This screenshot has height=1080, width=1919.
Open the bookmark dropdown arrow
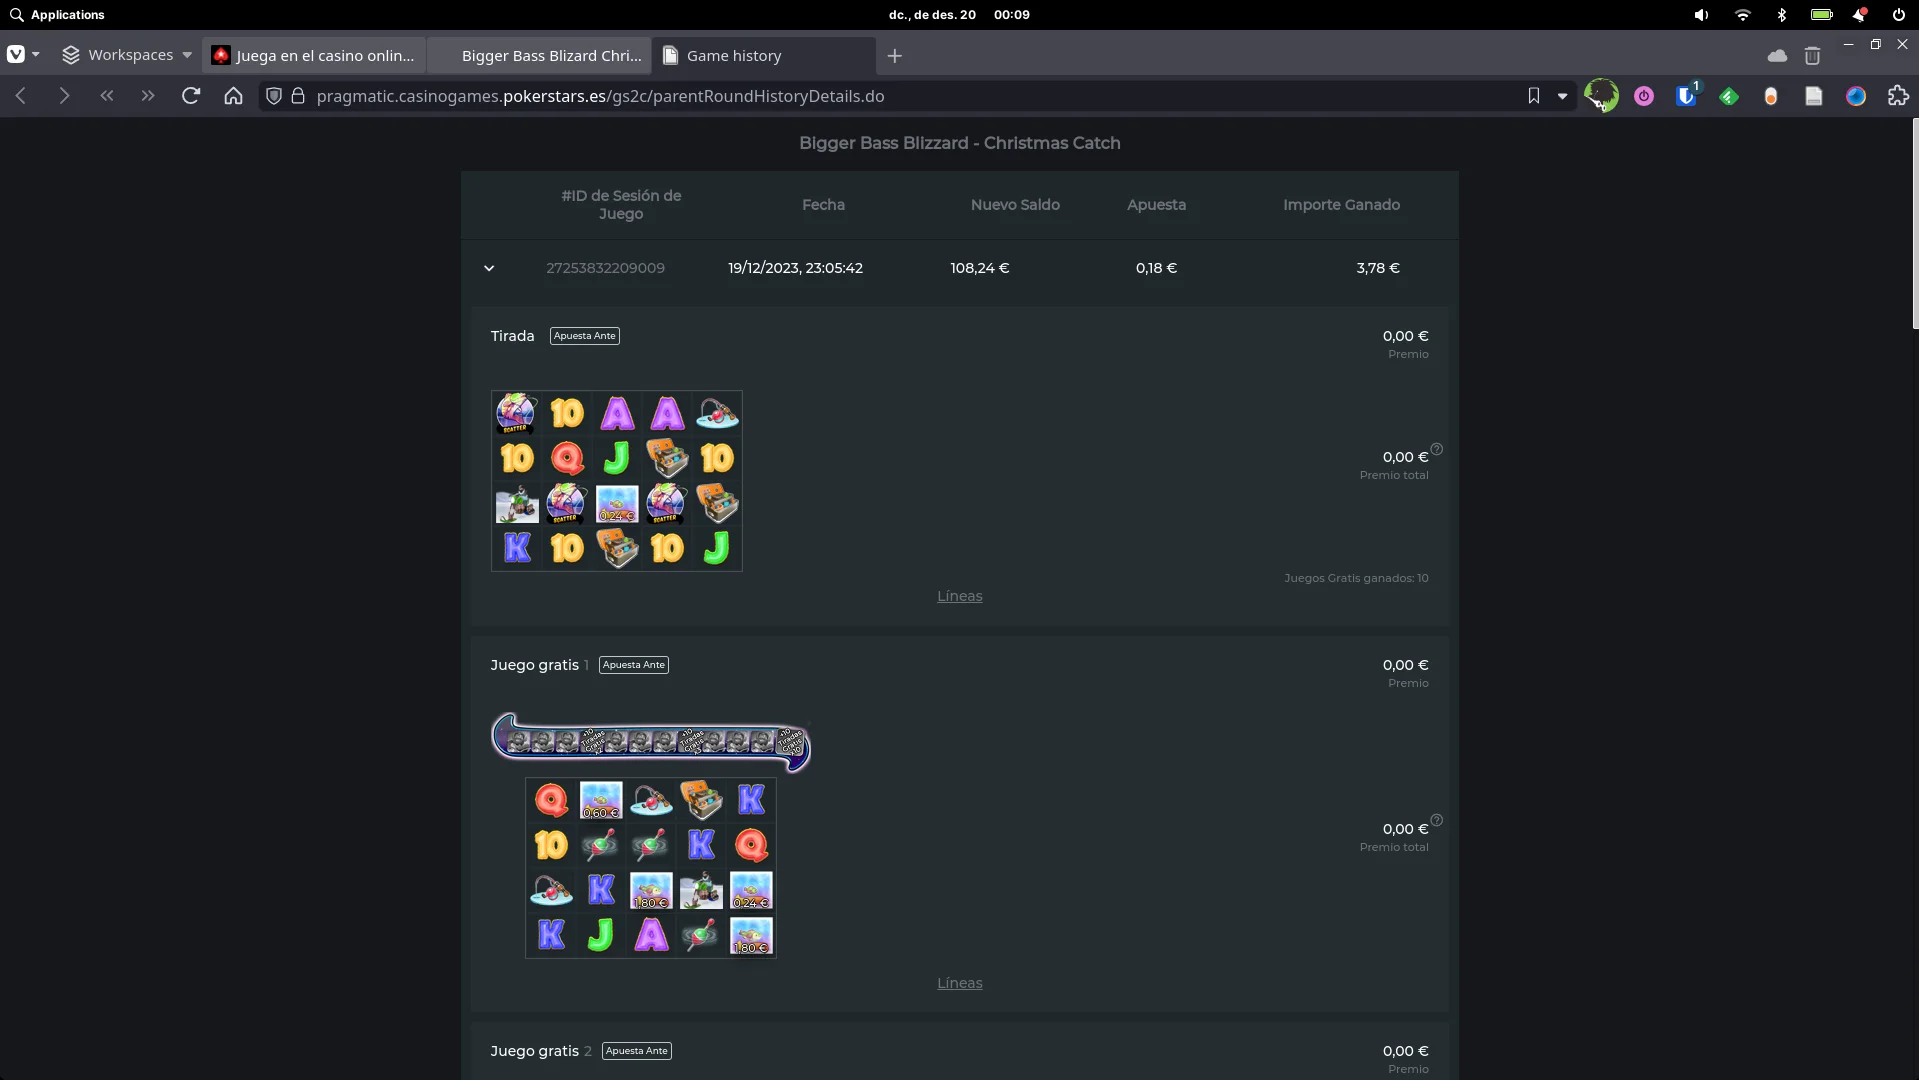pos(1562,96)
